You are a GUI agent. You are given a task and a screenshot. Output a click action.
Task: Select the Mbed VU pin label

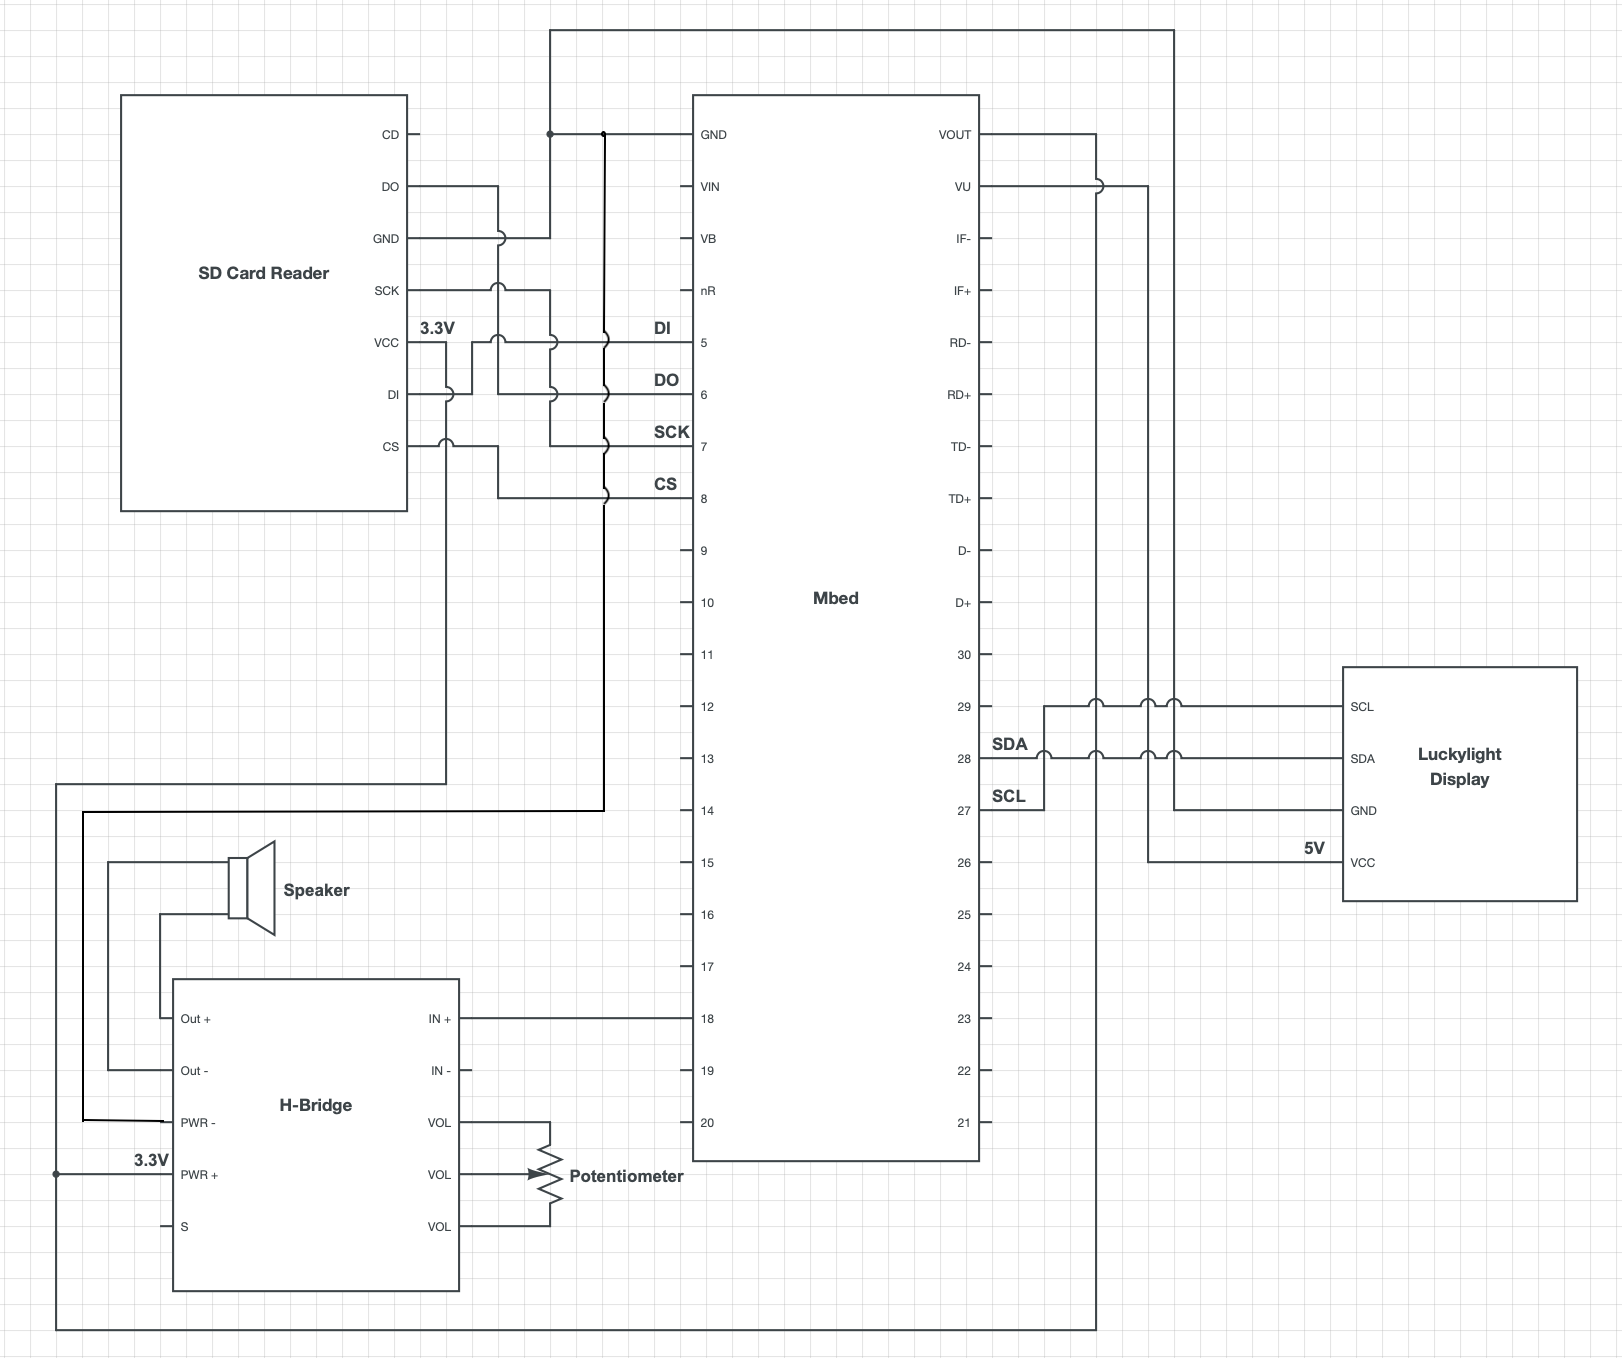[x=963, y=187]
